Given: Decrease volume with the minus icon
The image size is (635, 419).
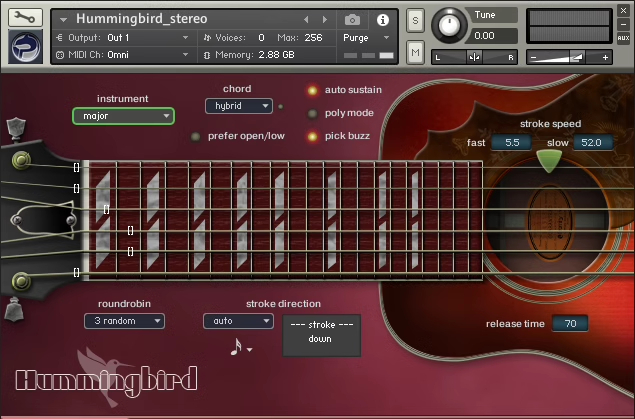Looking at the screenshot, I should click(x=534, y=57).
